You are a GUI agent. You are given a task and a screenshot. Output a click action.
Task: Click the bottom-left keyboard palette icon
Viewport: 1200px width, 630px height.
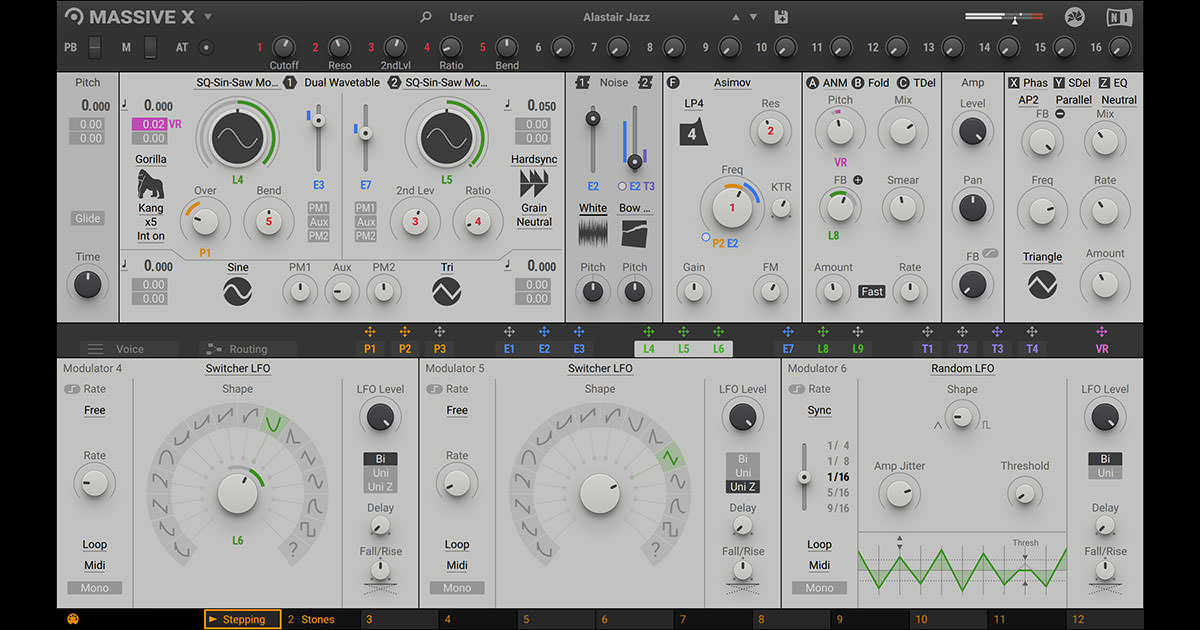[73, 619]
